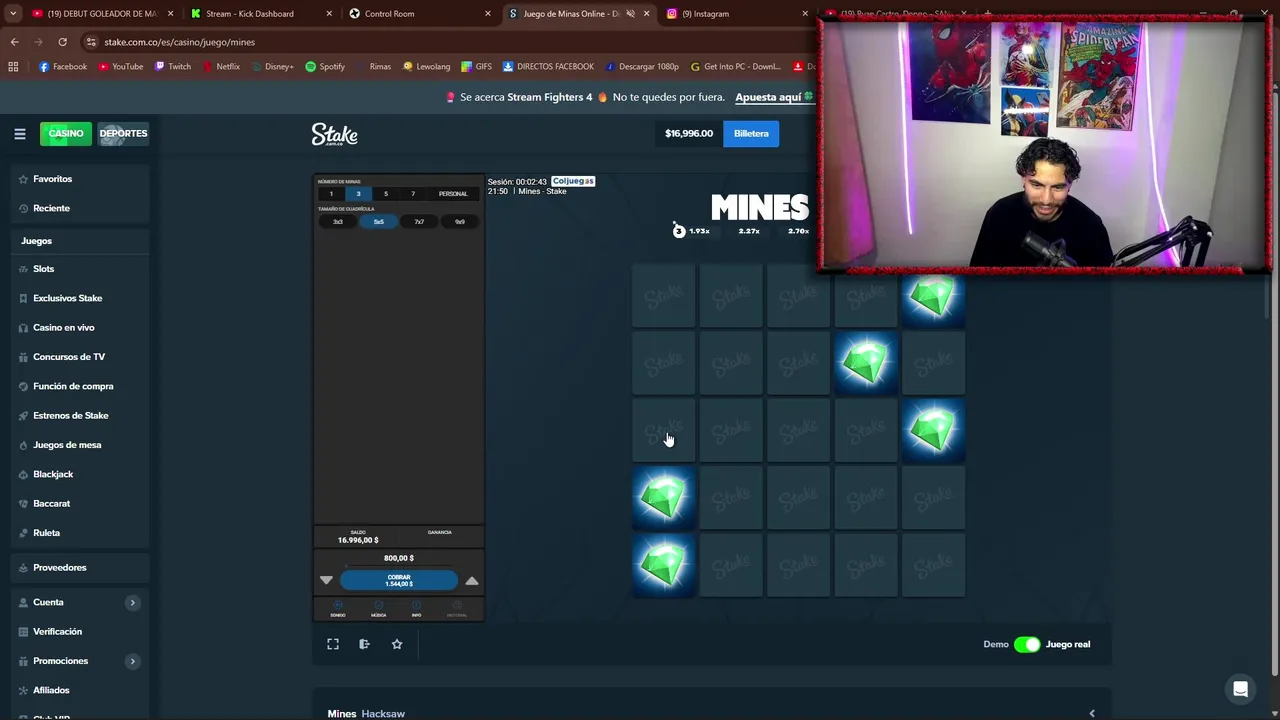Open Juegos de mesa
This screenshot has width=1280, height=720.
coord(79,445)
